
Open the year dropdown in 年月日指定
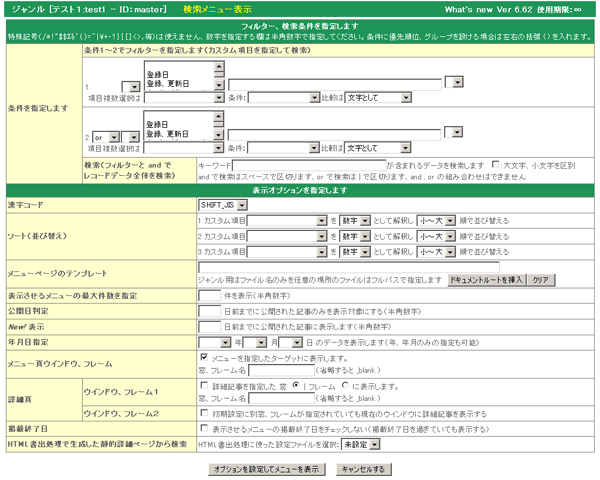click(214, 342)
